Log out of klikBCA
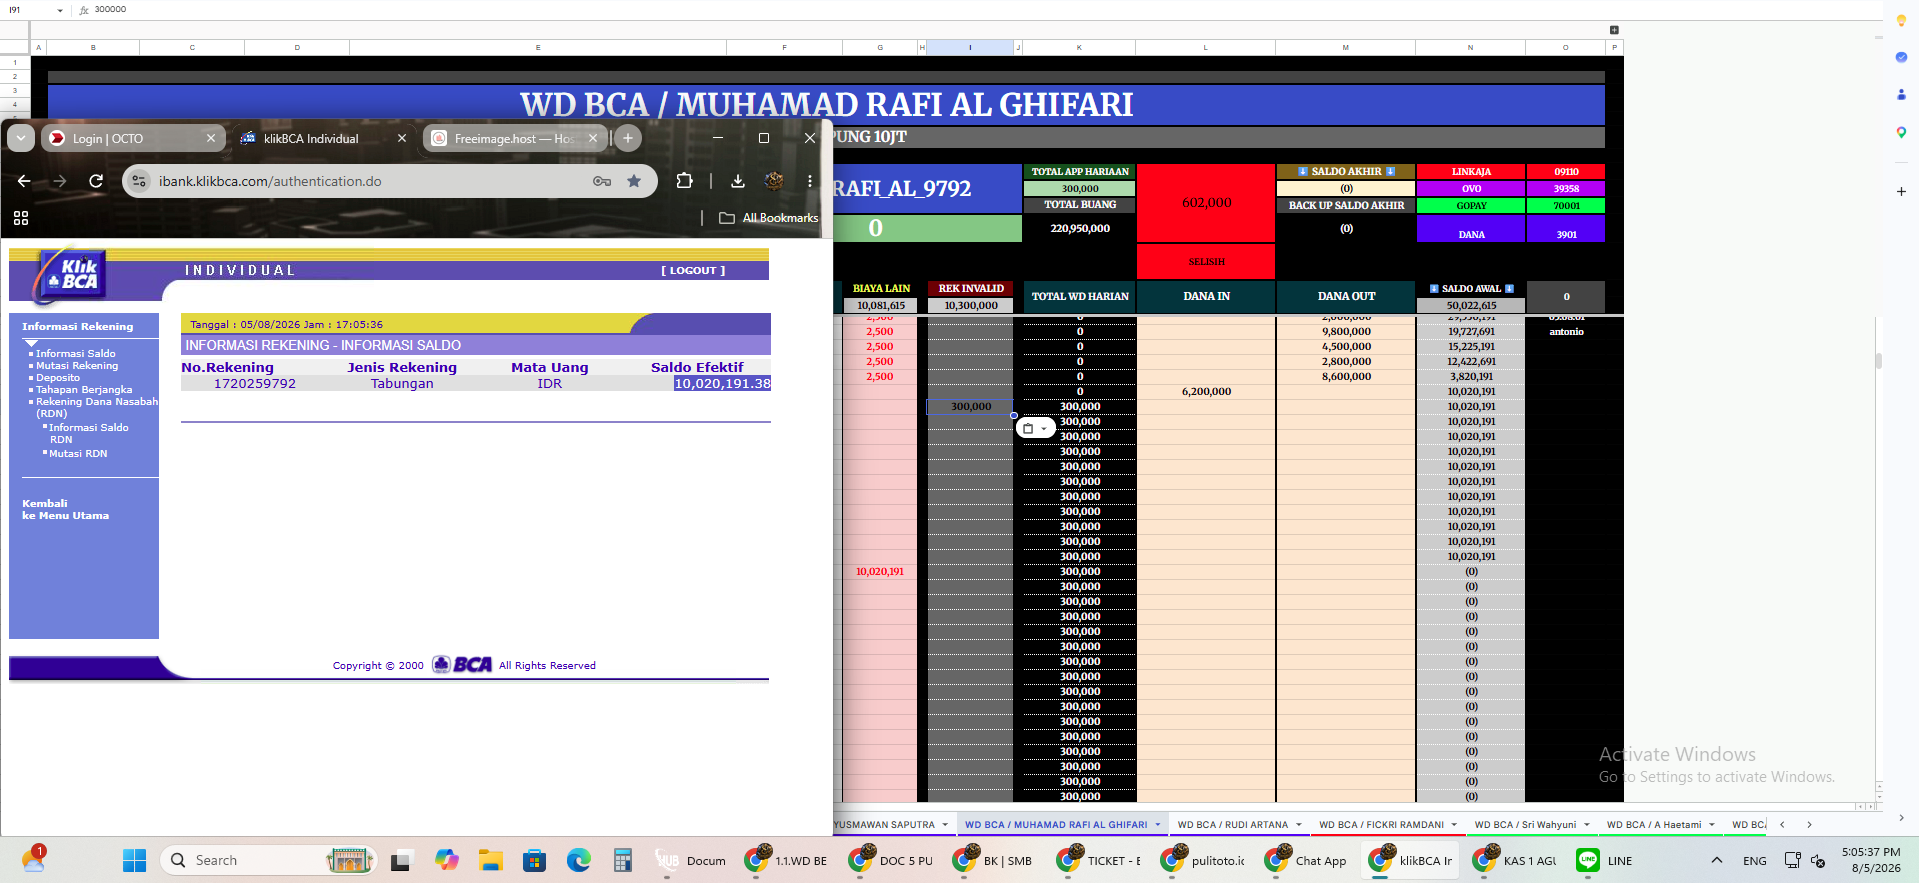Image resolution: width=1919 pixels, height=883 pixels. (x=693, y=270)
